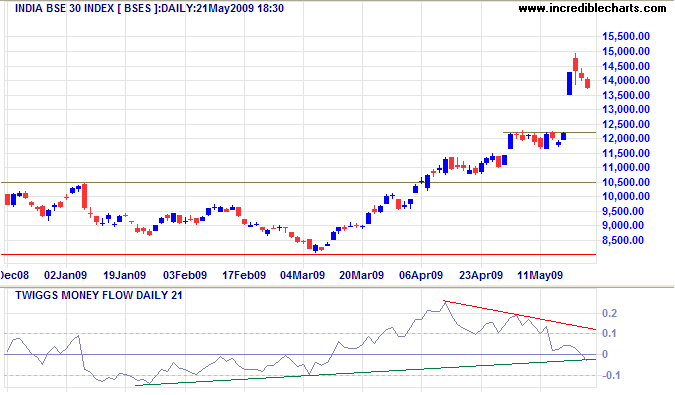Click the 06Apr09 date label
The height and width of the screenshot is (395, 675).
coord(421,275)
